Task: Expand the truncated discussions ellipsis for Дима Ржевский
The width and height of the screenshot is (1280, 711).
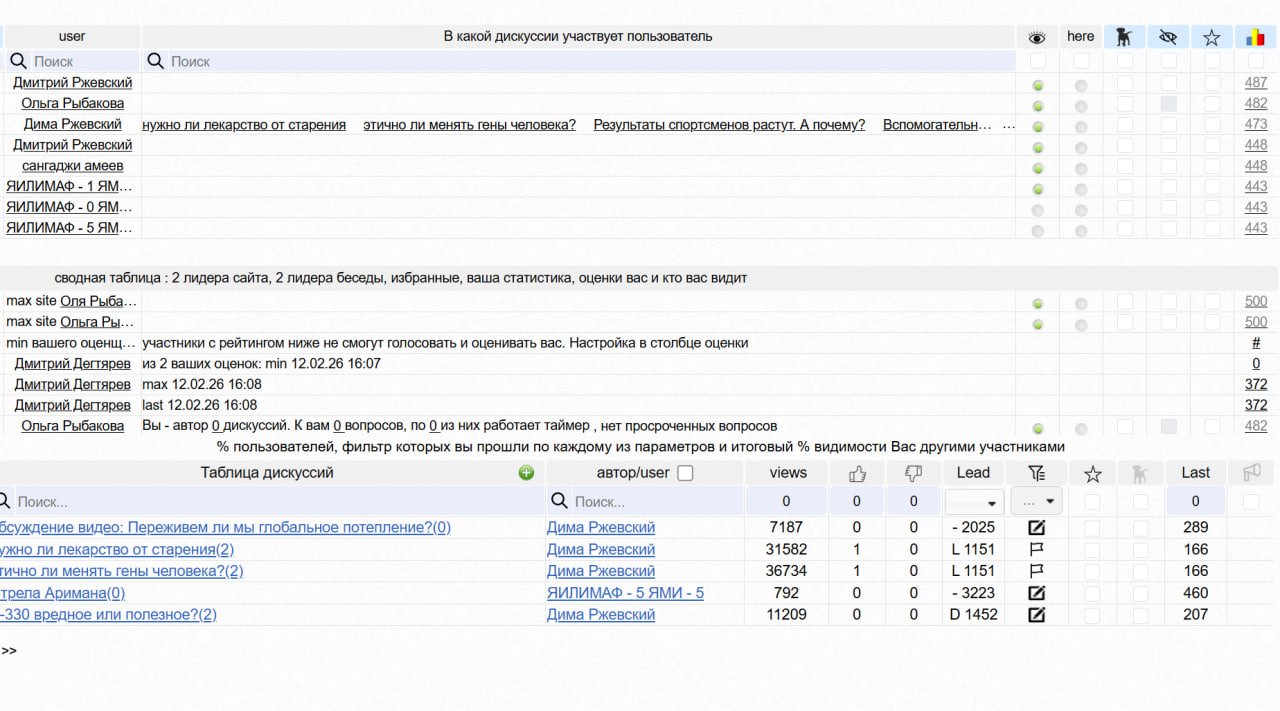Action: point(1008,125)
